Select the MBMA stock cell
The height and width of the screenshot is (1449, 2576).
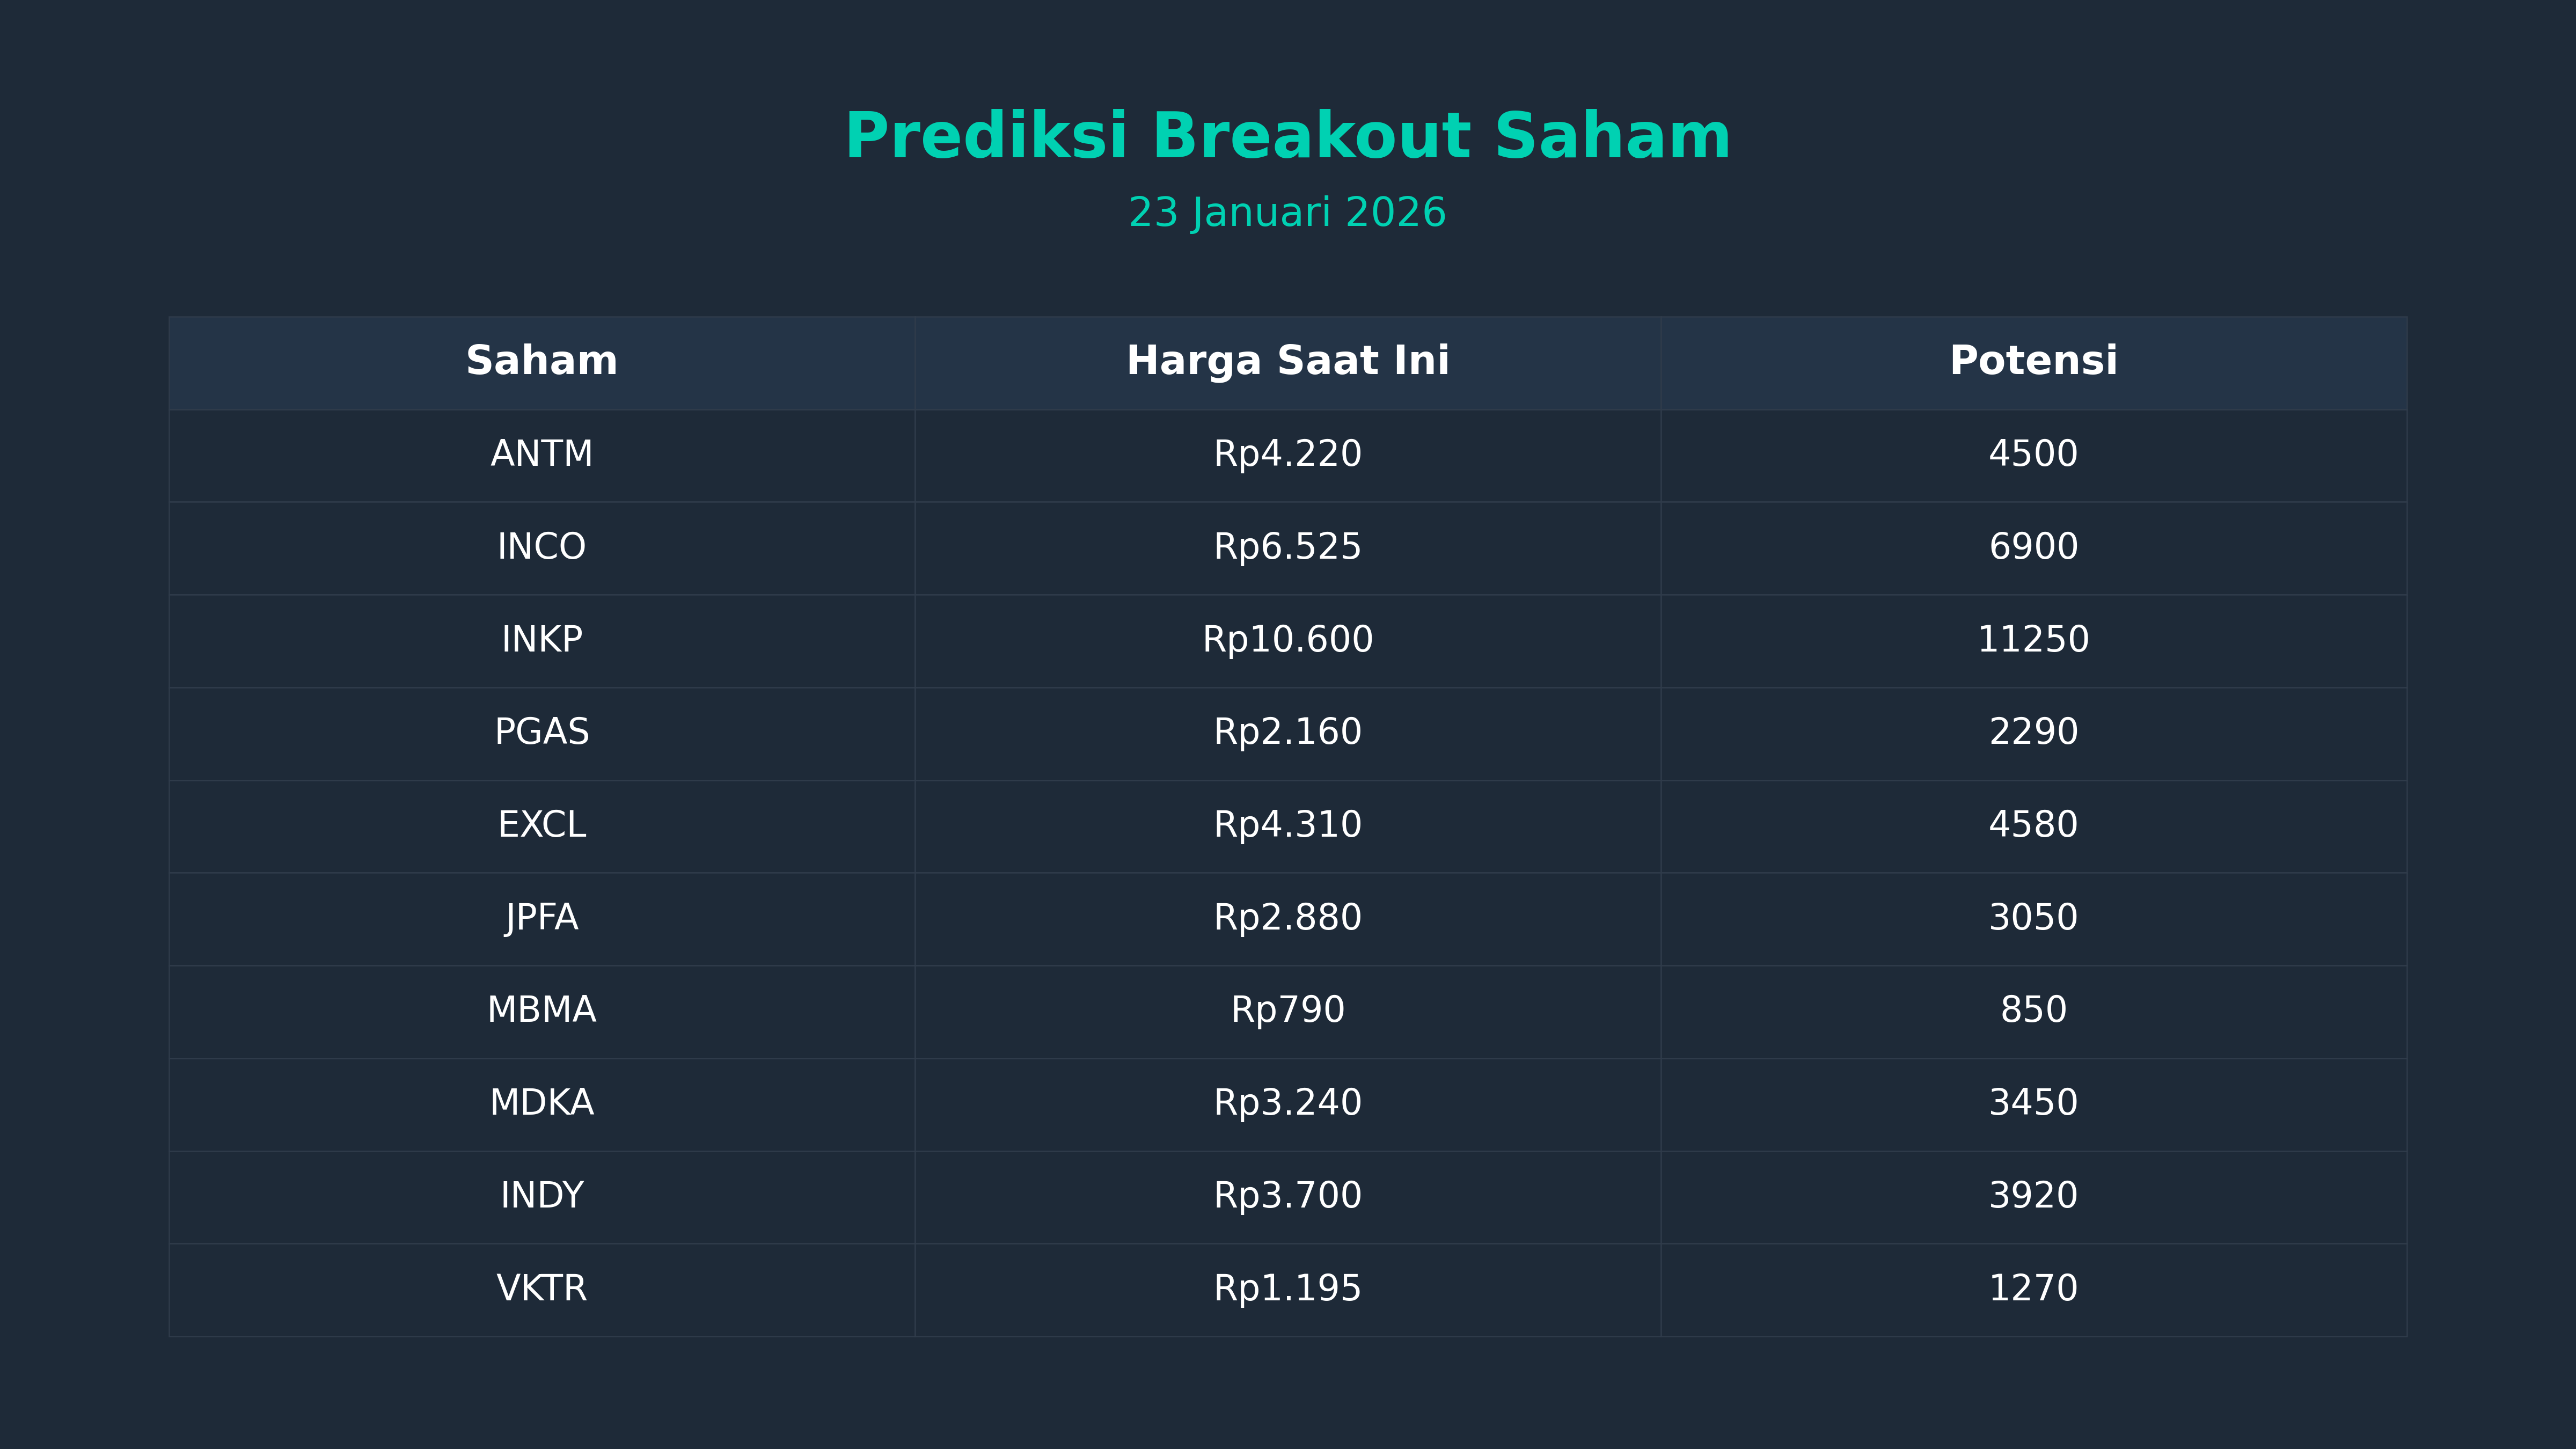(x=541, y=1010)
